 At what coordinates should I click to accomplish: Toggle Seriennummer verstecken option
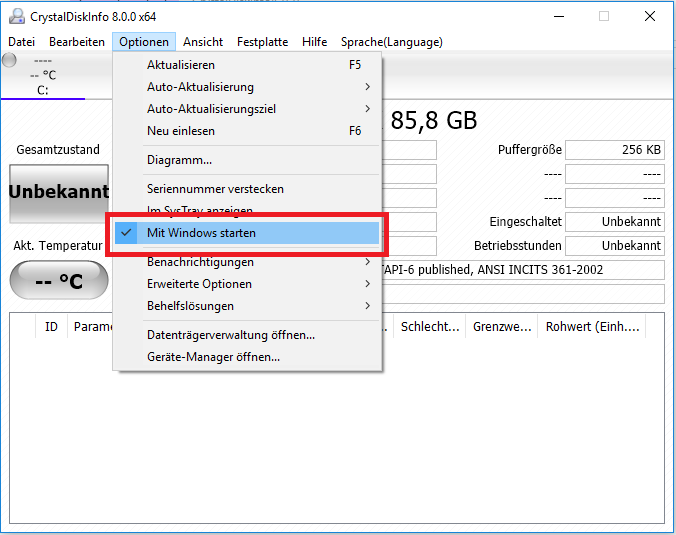pyautogui.click(x=215, y=188)
